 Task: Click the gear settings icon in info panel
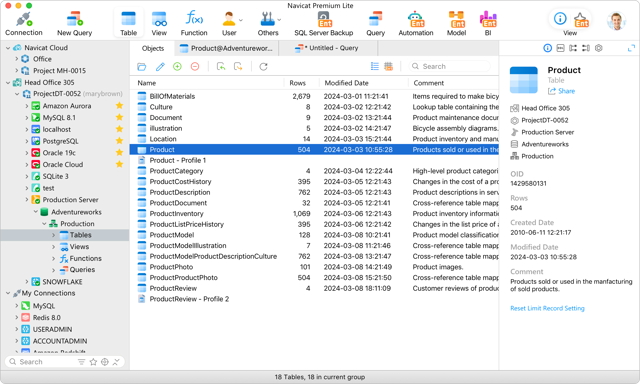[x=598, y=48]
